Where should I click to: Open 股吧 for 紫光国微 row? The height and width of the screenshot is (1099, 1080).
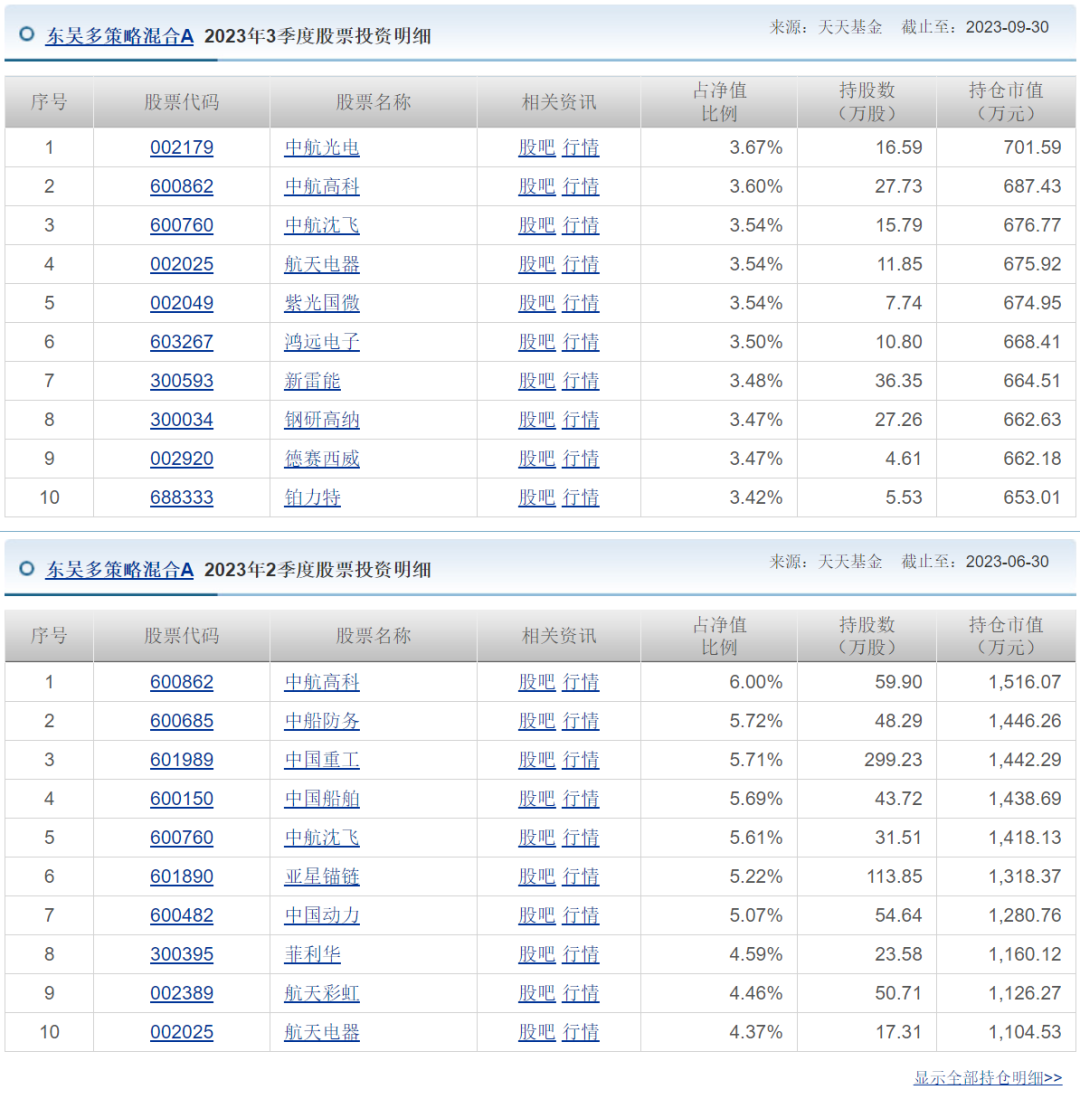pyautogui.click(x=536, y=303)
